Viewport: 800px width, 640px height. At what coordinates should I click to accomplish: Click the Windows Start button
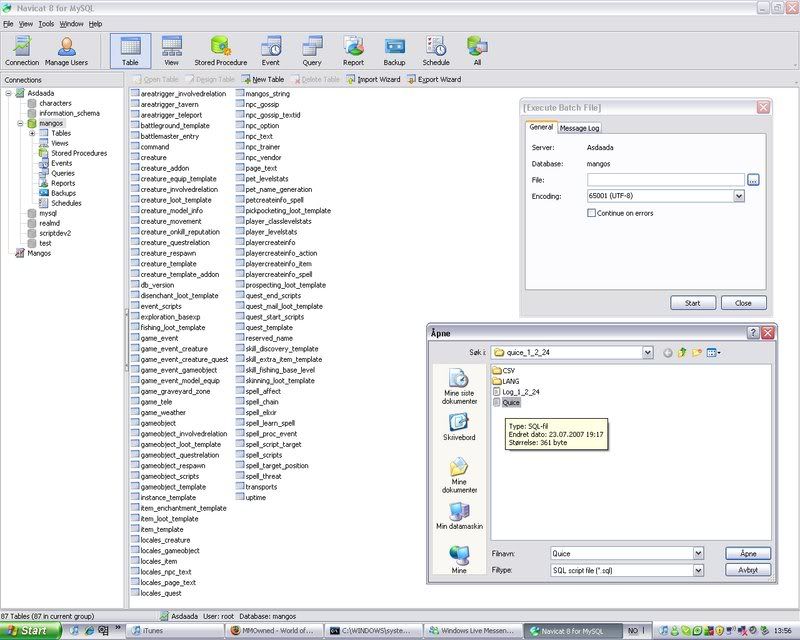[30, 631]
